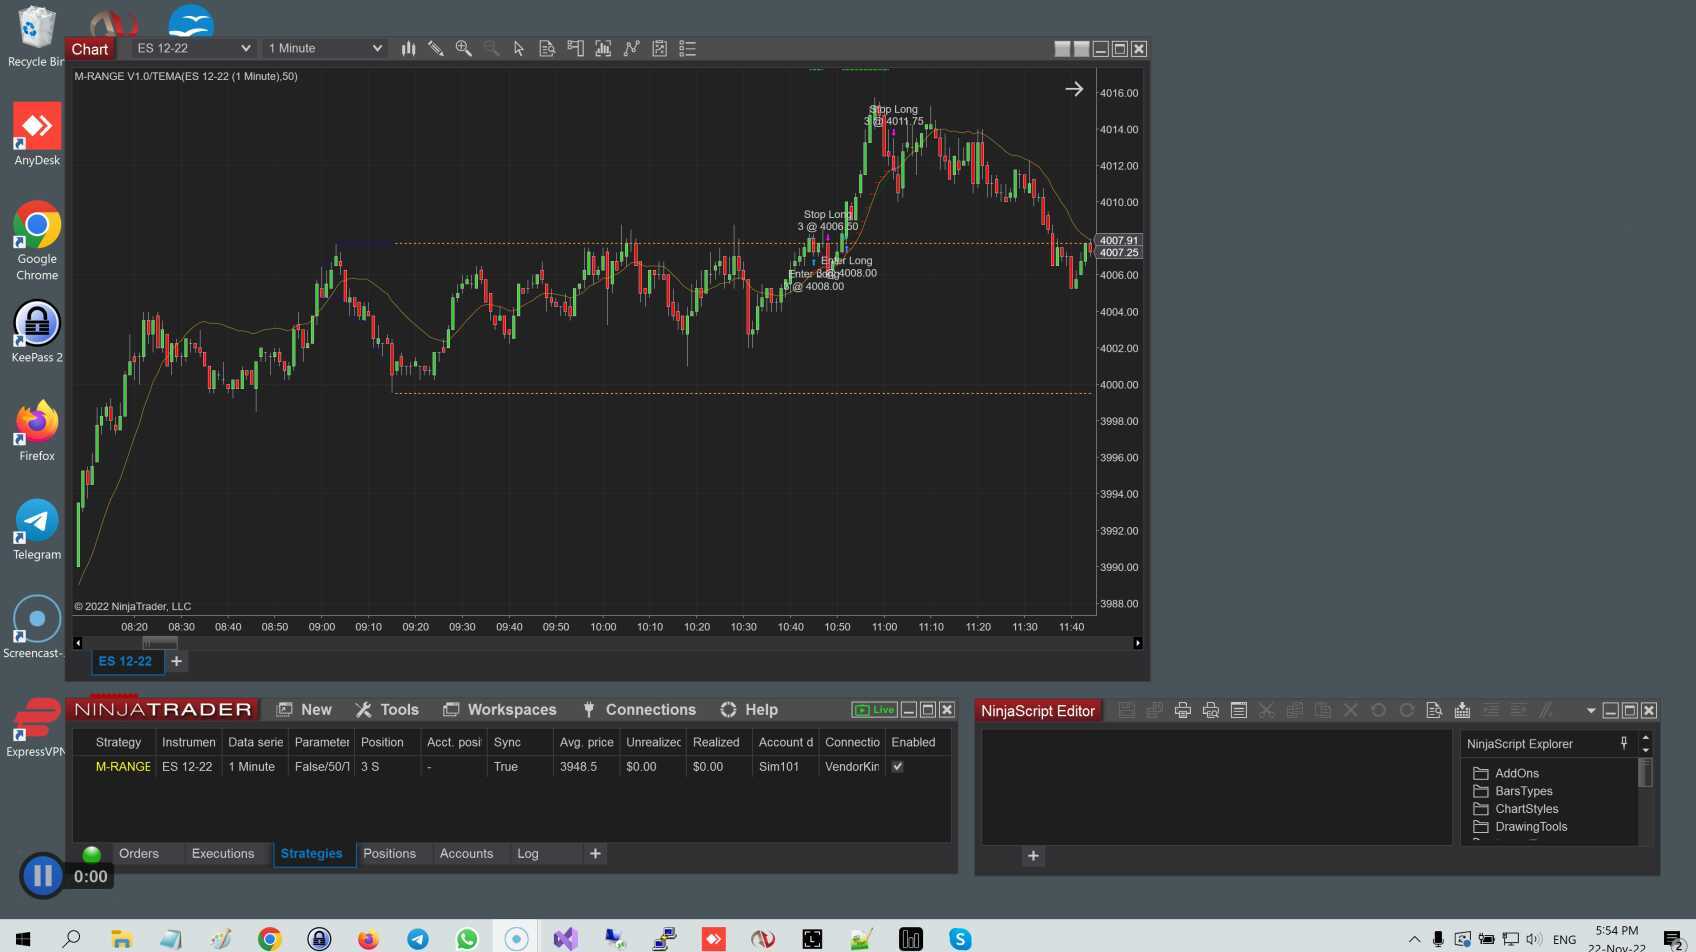
Task: Open the DrawingTools folder in explorer
Action: coord(1530,827)
